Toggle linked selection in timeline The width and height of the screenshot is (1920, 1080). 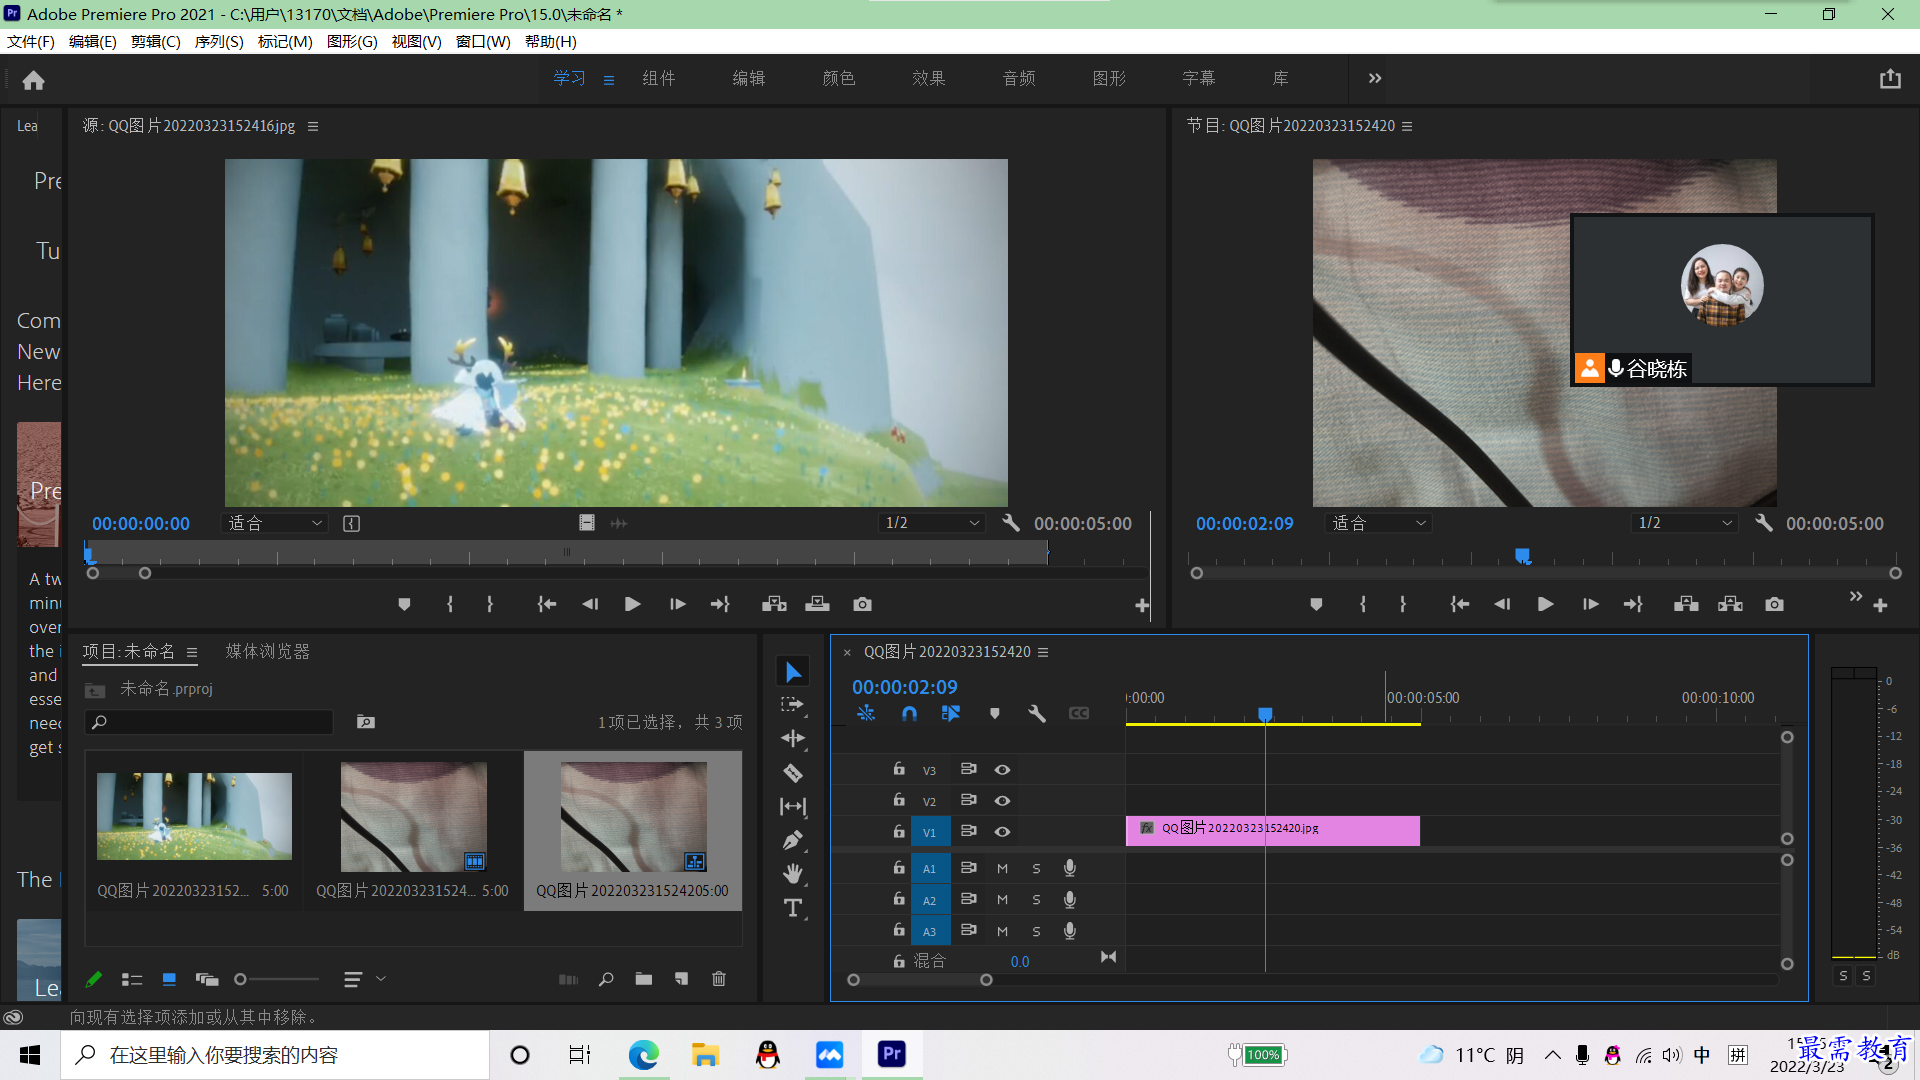[950, 713]
